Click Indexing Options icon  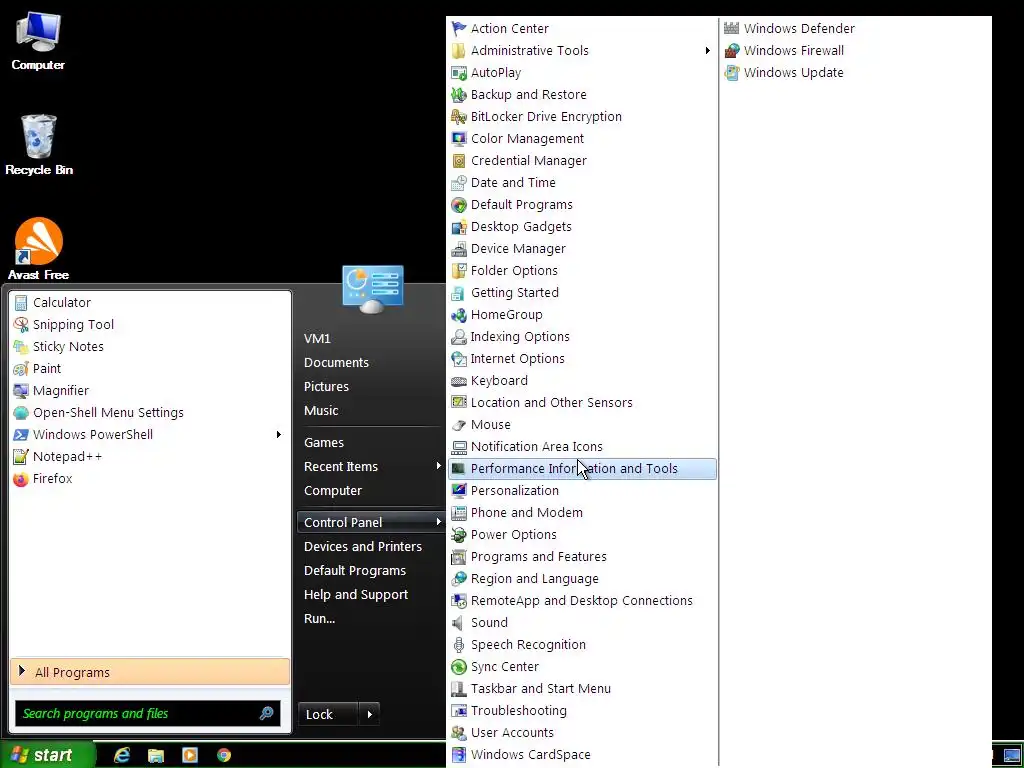click(459, 336)
